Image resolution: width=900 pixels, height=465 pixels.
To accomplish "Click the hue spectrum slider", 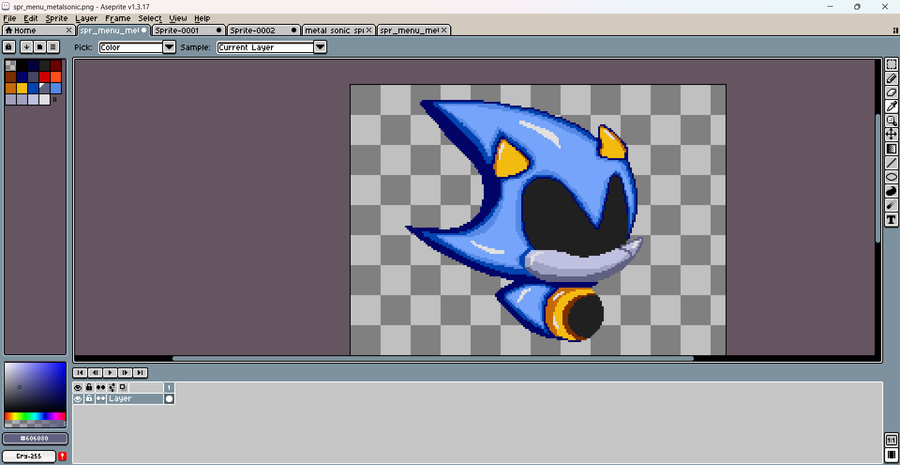I will click(x=35, y=416).
